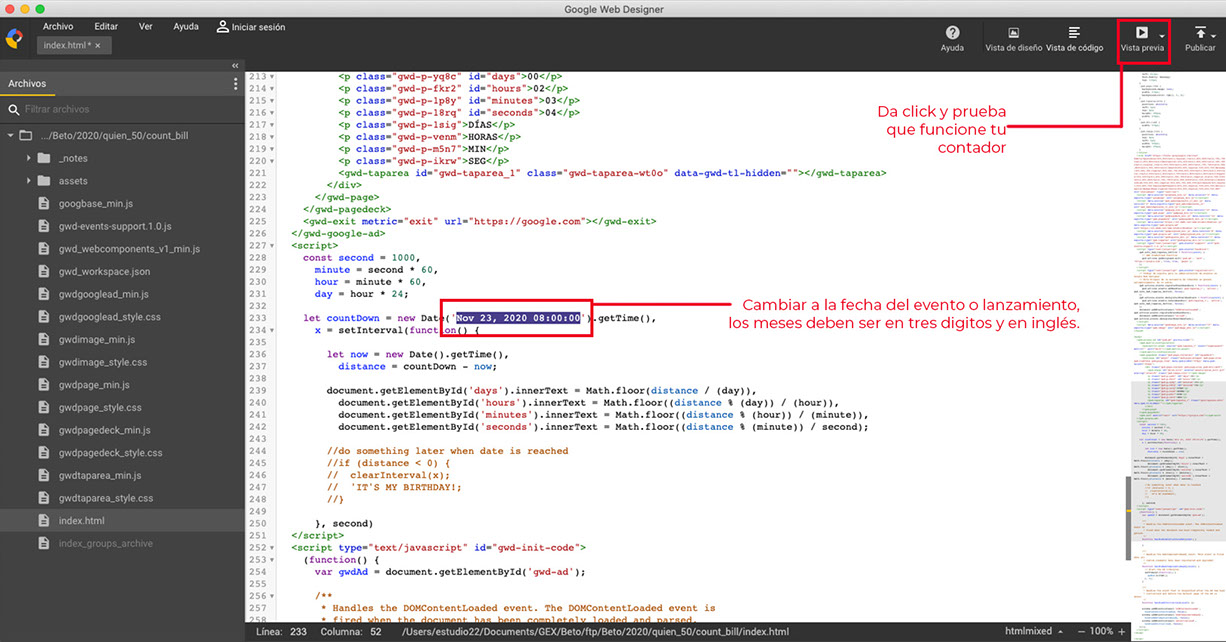Expand the _notes folder
Screen dimensions: 1226x642
click(x=28, y=158)
